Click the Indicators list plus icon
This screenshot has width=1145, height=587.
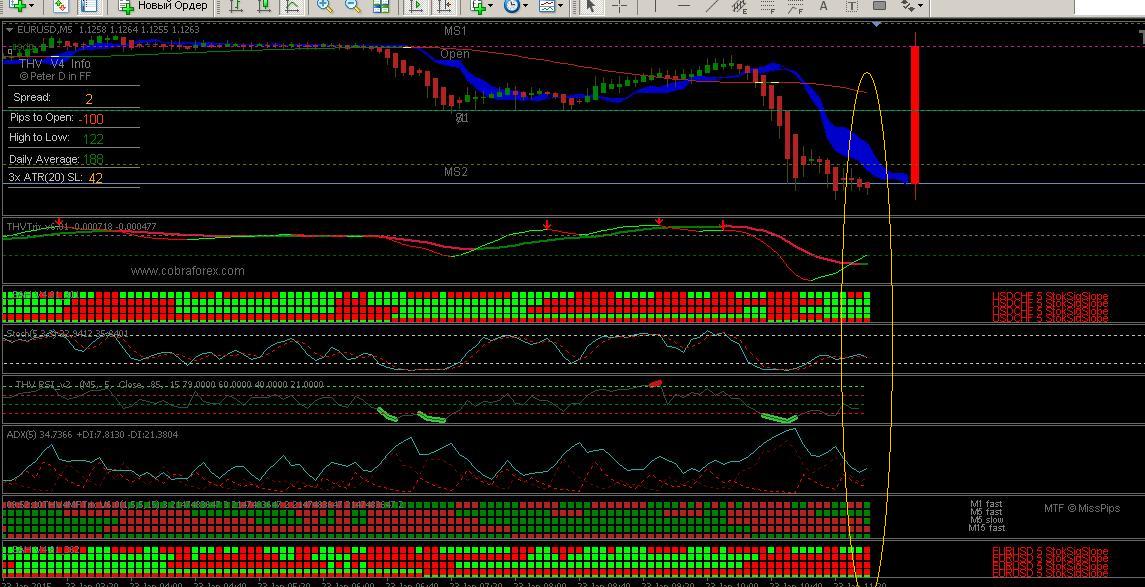tap(478, 6)
